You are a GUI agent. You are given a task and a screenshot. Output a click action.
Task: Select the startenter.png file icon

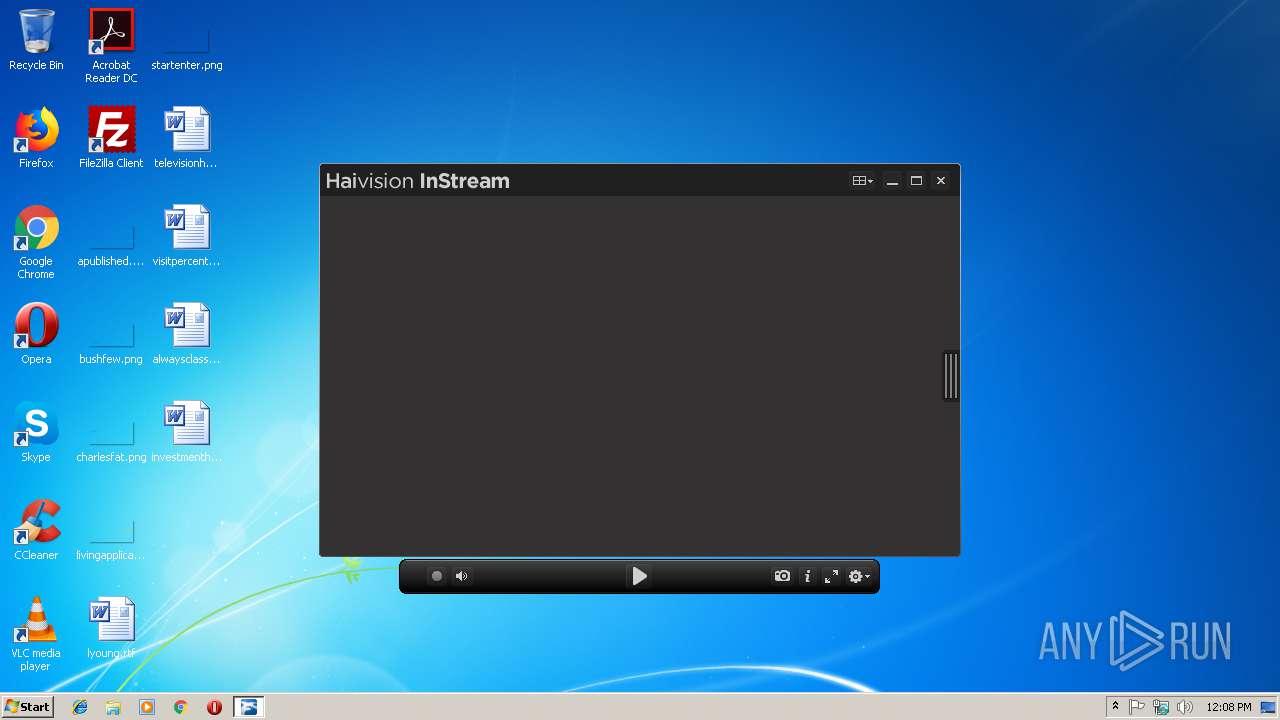click(187, 40)
